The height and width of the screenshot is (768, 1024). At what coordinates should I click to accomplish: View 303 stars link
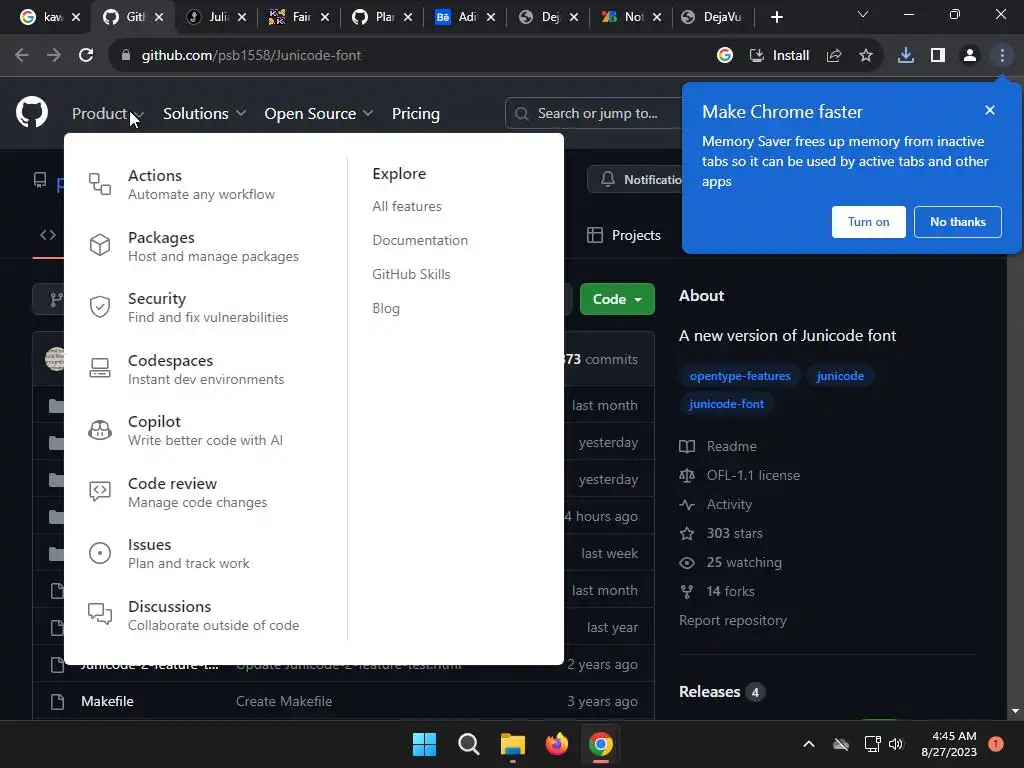coord(720,534)
